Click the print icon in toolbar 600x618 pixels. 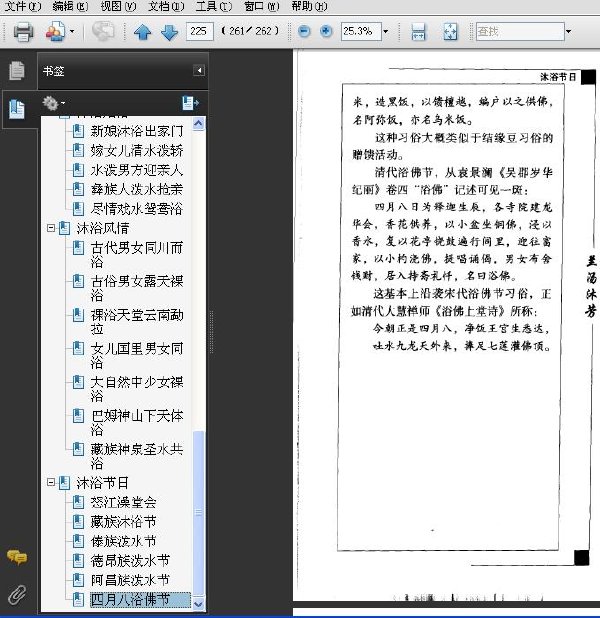coord(23,32)
